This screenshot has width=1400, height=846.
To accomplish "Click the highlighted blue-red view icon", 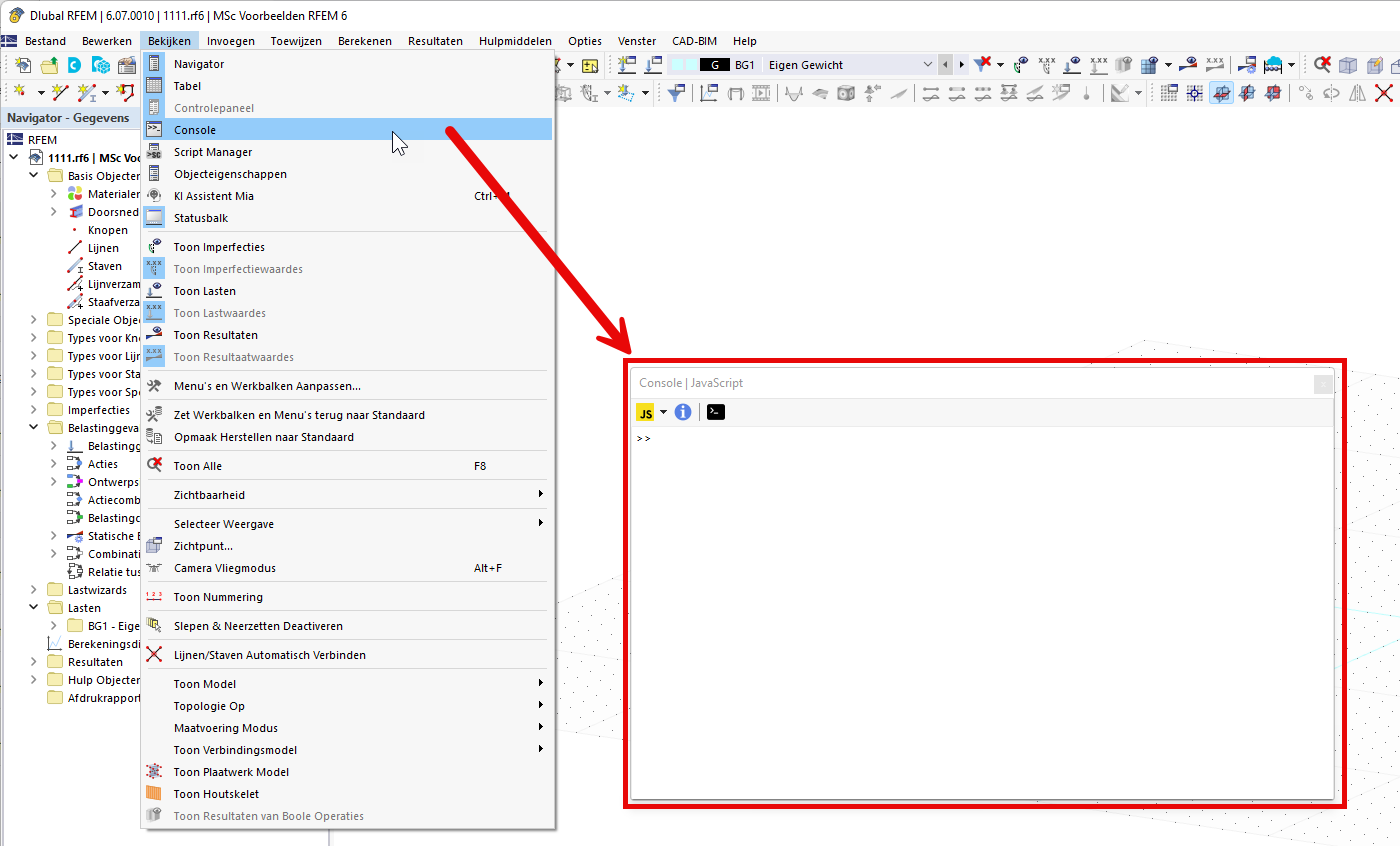I will coord(1221,93).
